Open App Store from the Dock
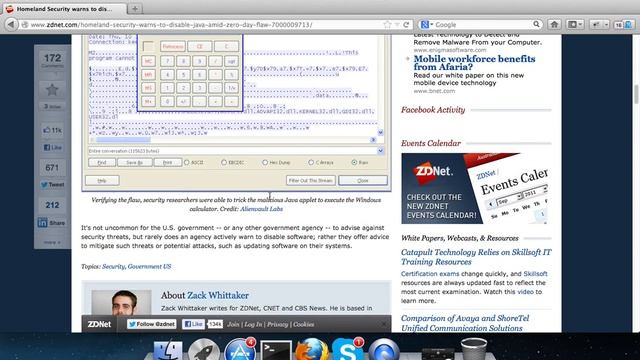 tap(240, 350)
